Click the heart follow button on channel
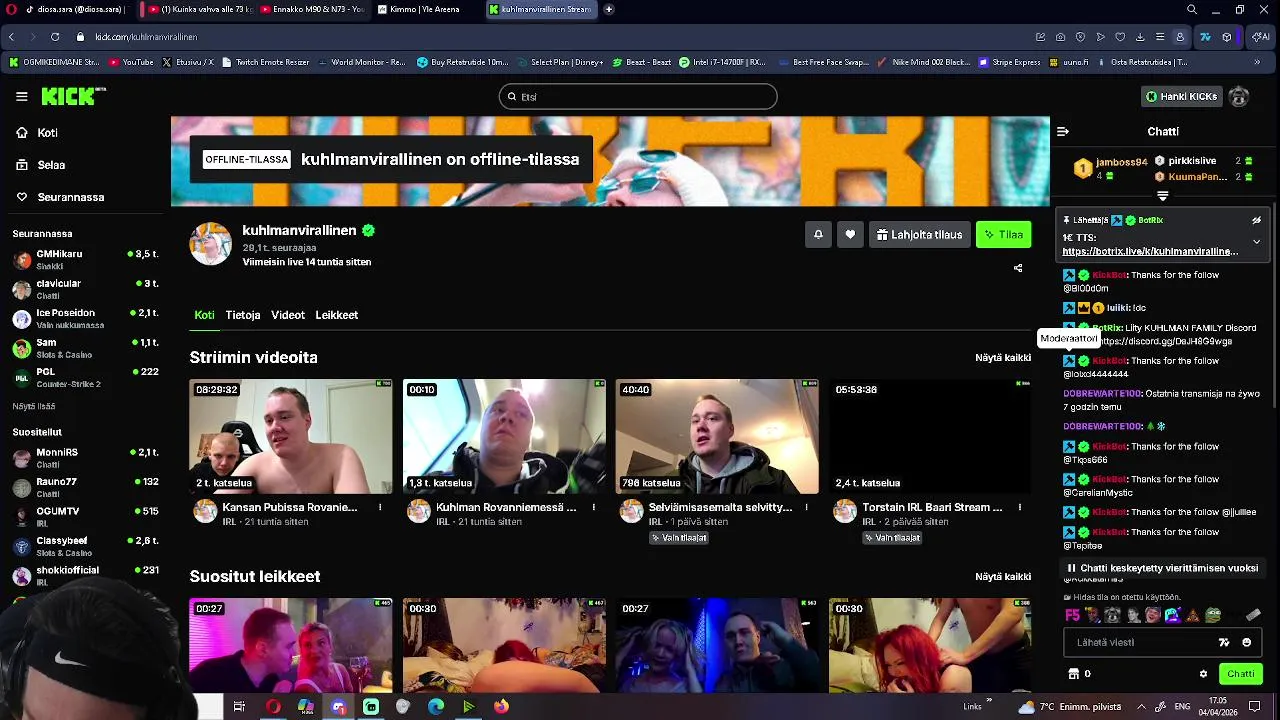 [850, 235]
